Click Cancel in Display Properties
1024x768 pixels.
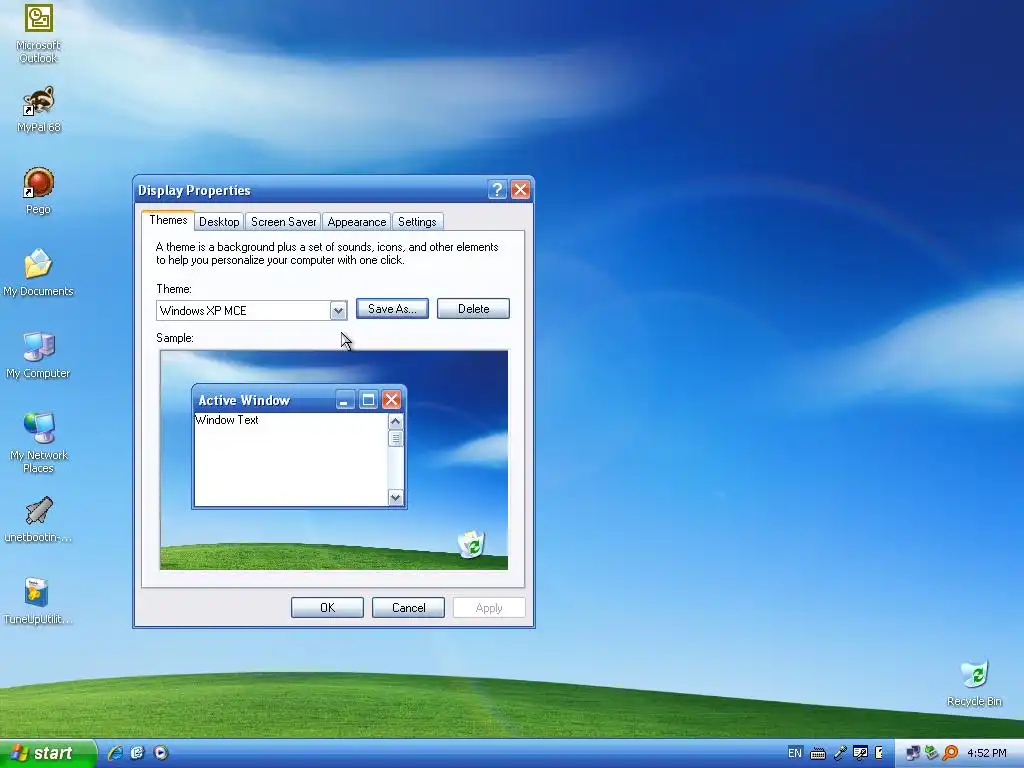pyautogui.click(x=408, y=608)
